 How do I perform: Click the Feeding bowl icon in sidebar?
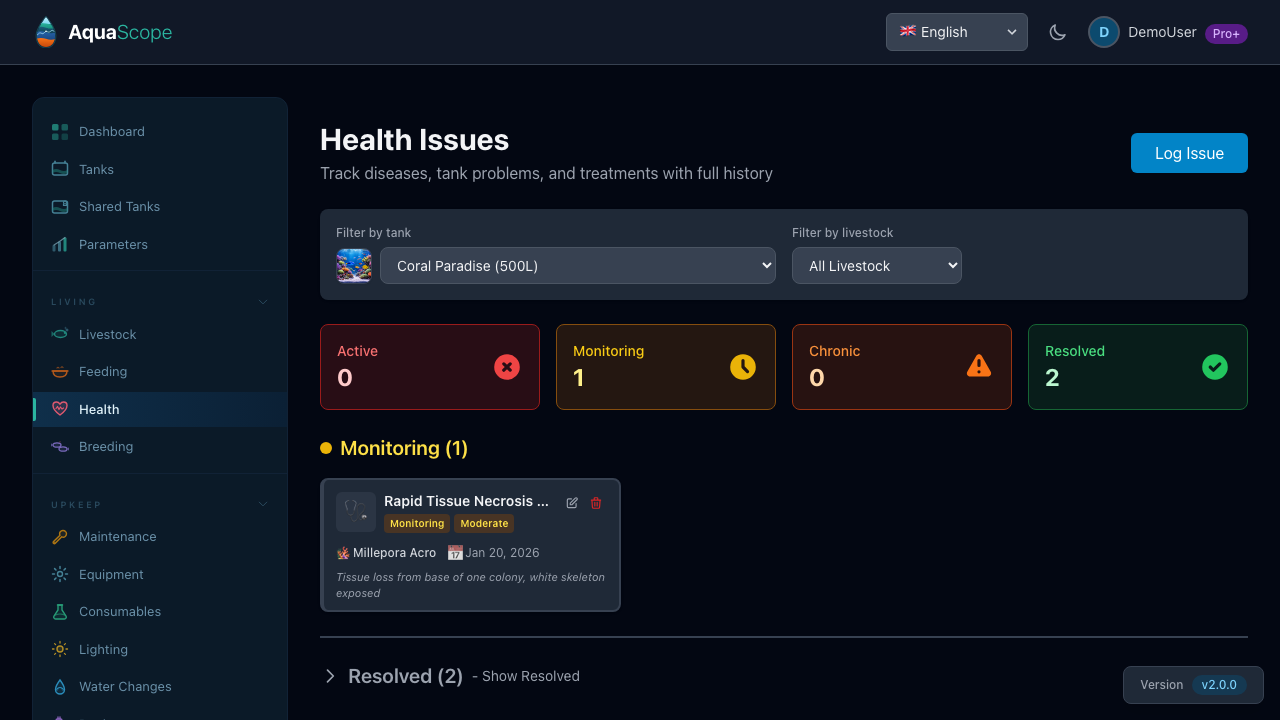tap(60, 372)
